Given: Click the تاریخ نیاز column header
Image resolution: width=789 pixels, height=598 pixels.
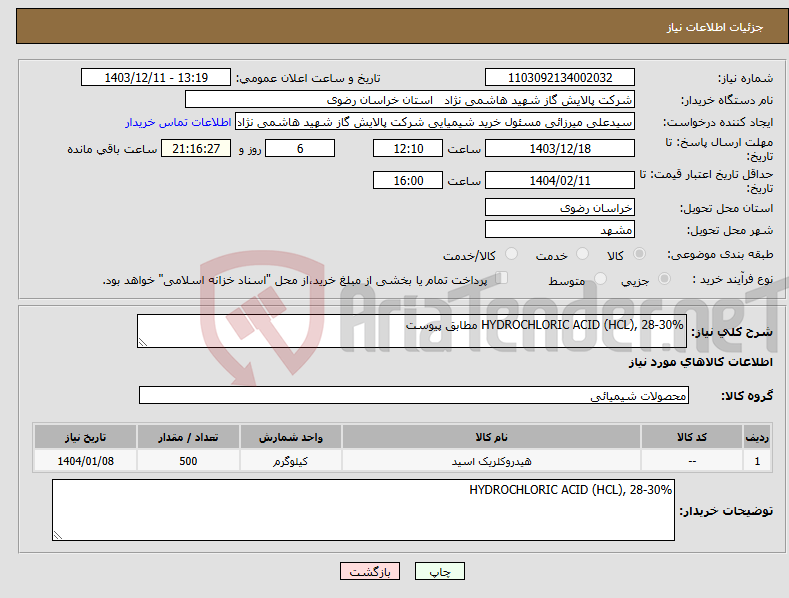Looking at the screenshot, I should click(x=86, y=437).
